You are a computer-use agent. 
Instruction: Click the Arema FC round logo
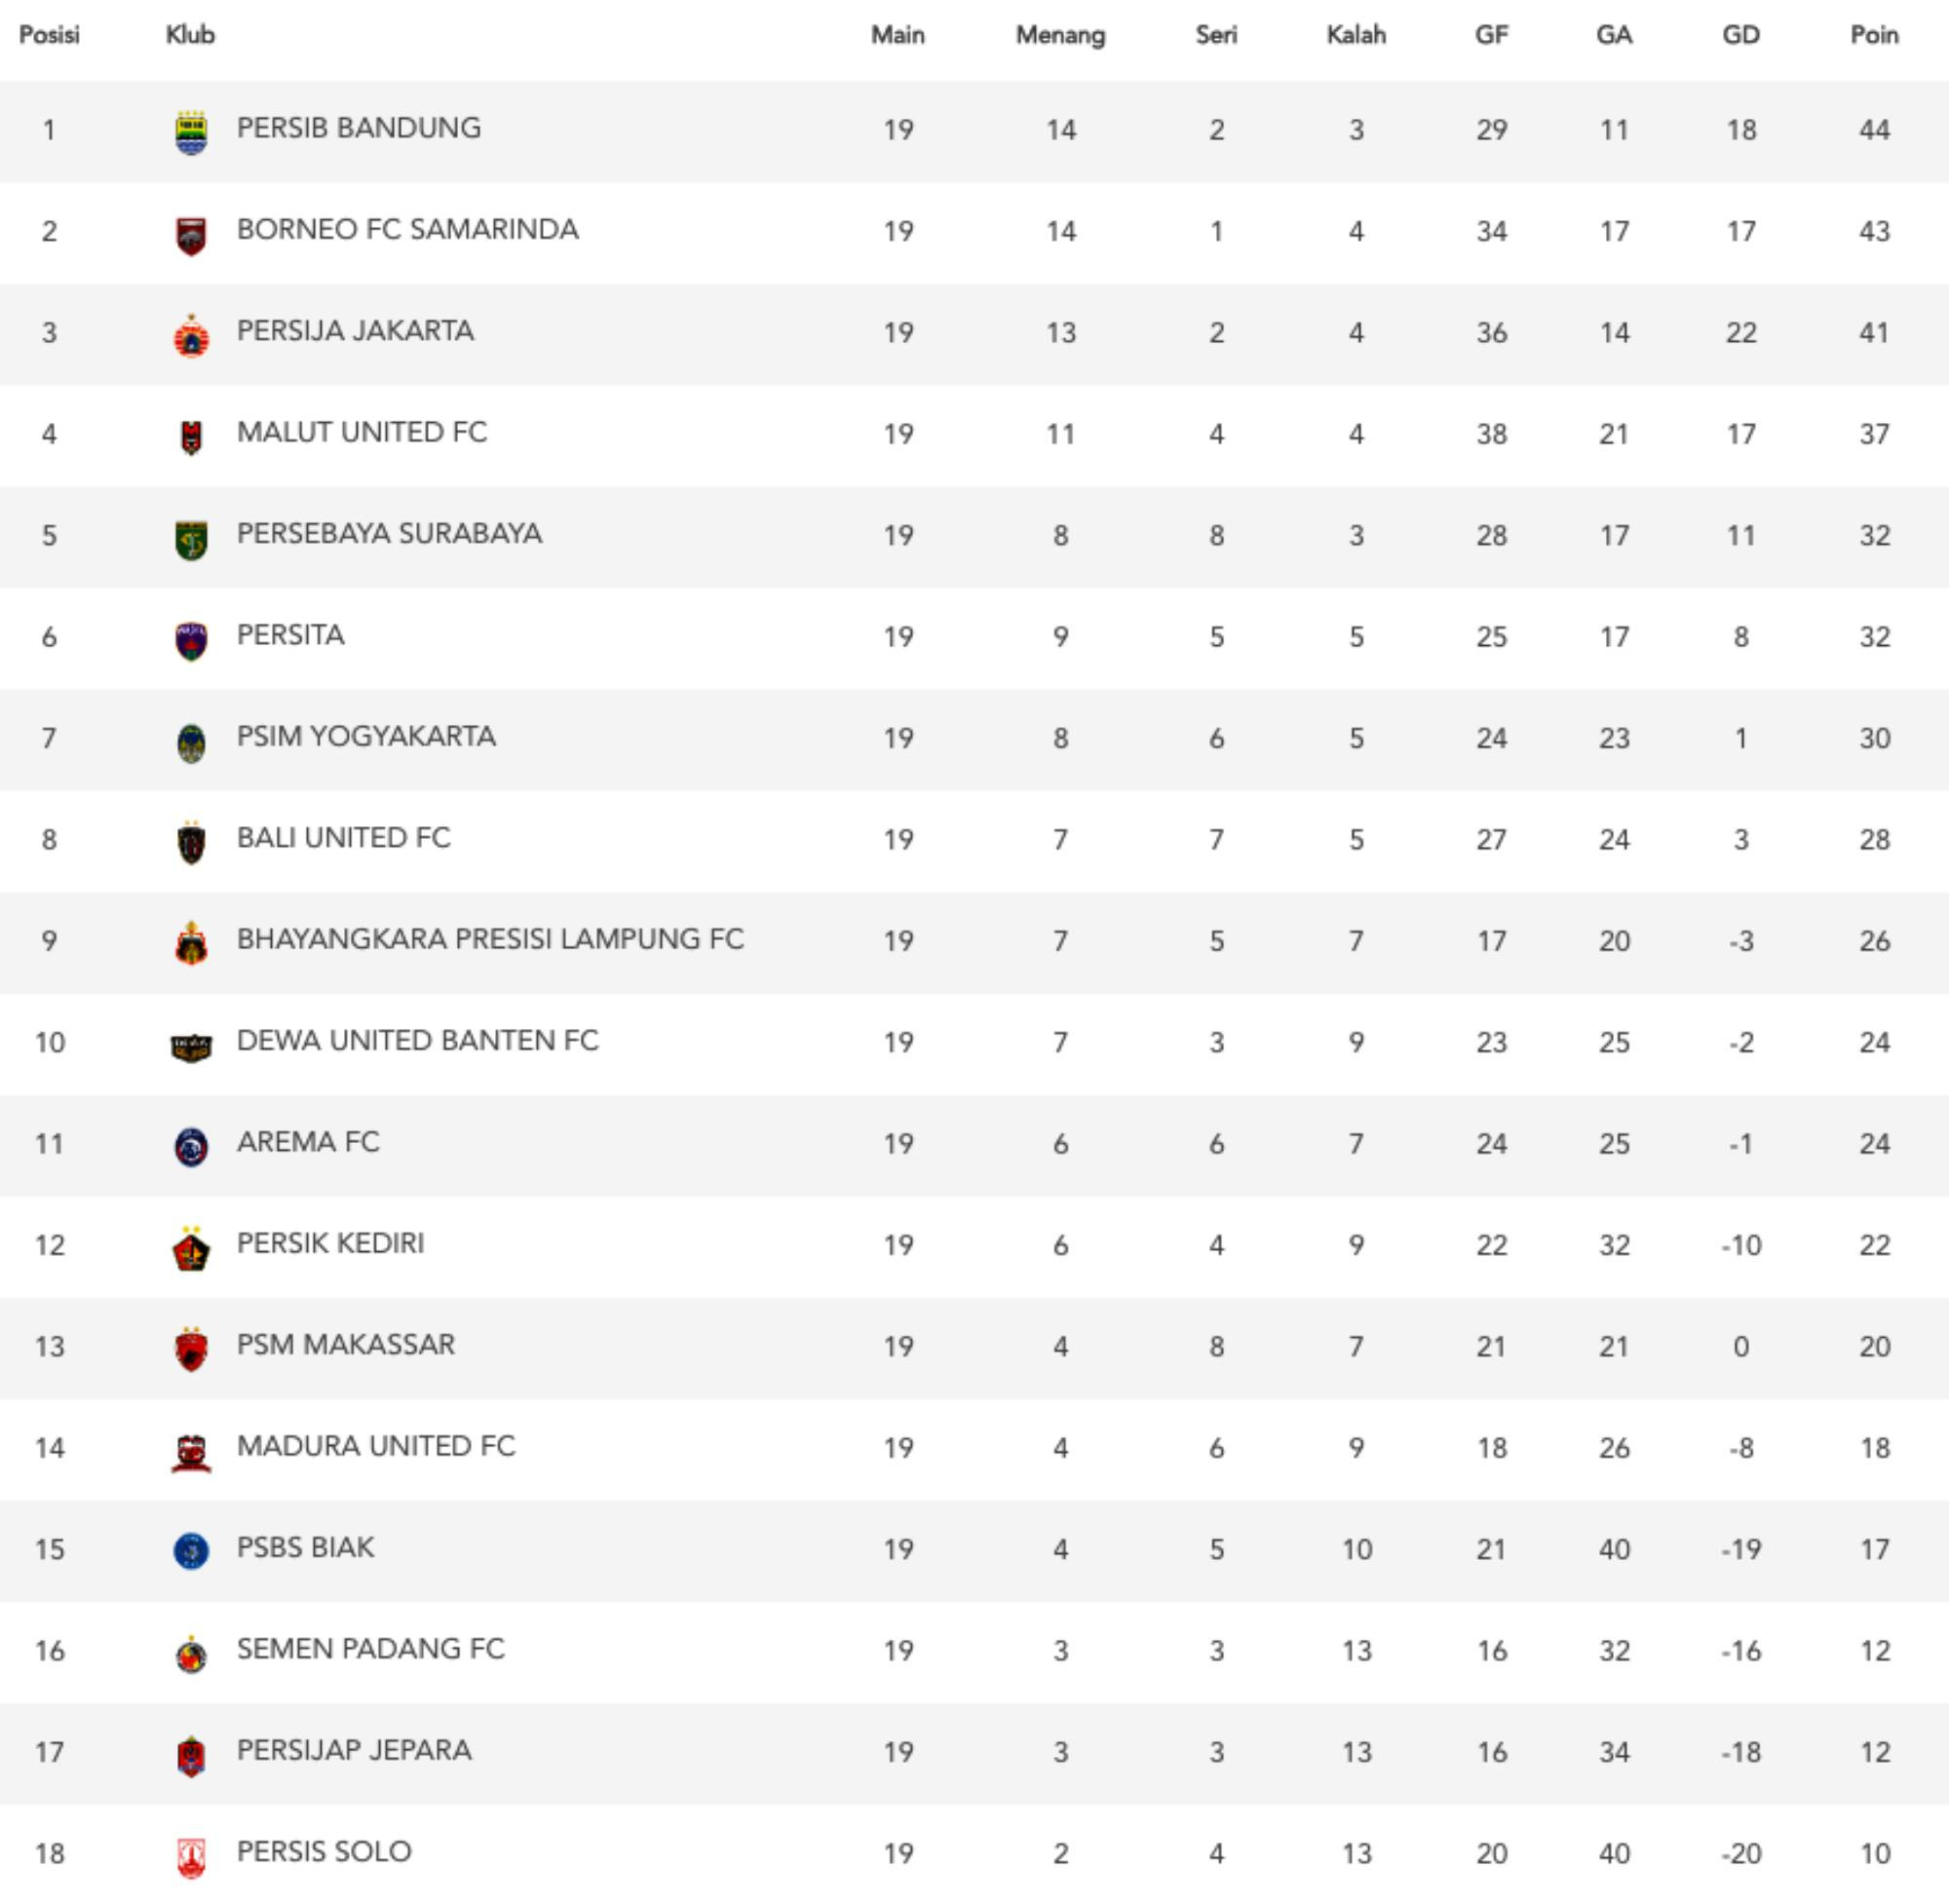(x=191, y=1146)
